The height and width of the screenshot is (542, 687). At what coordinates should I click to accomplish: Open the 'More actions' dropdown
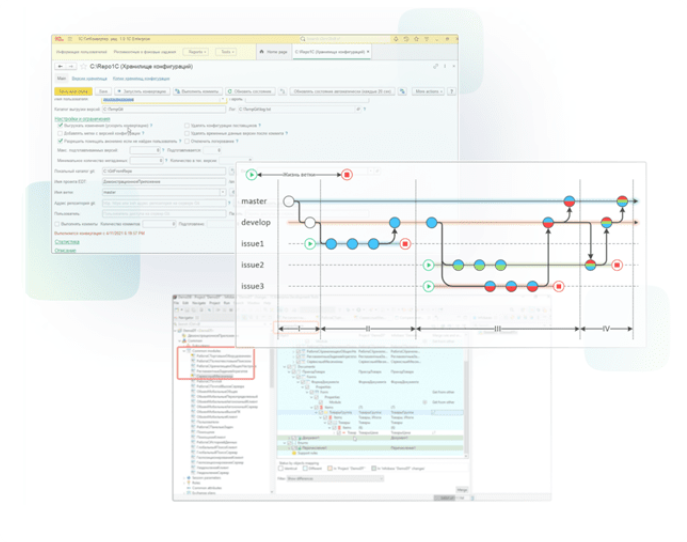pos(426,91)
